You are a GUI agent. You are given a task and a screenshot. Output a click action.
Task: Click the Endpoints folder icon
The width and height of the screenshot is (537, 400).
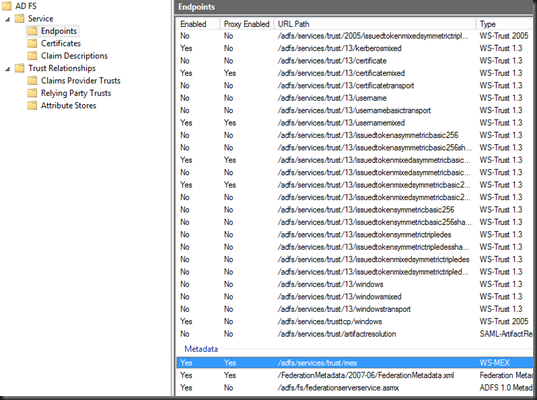pos(32,31)
